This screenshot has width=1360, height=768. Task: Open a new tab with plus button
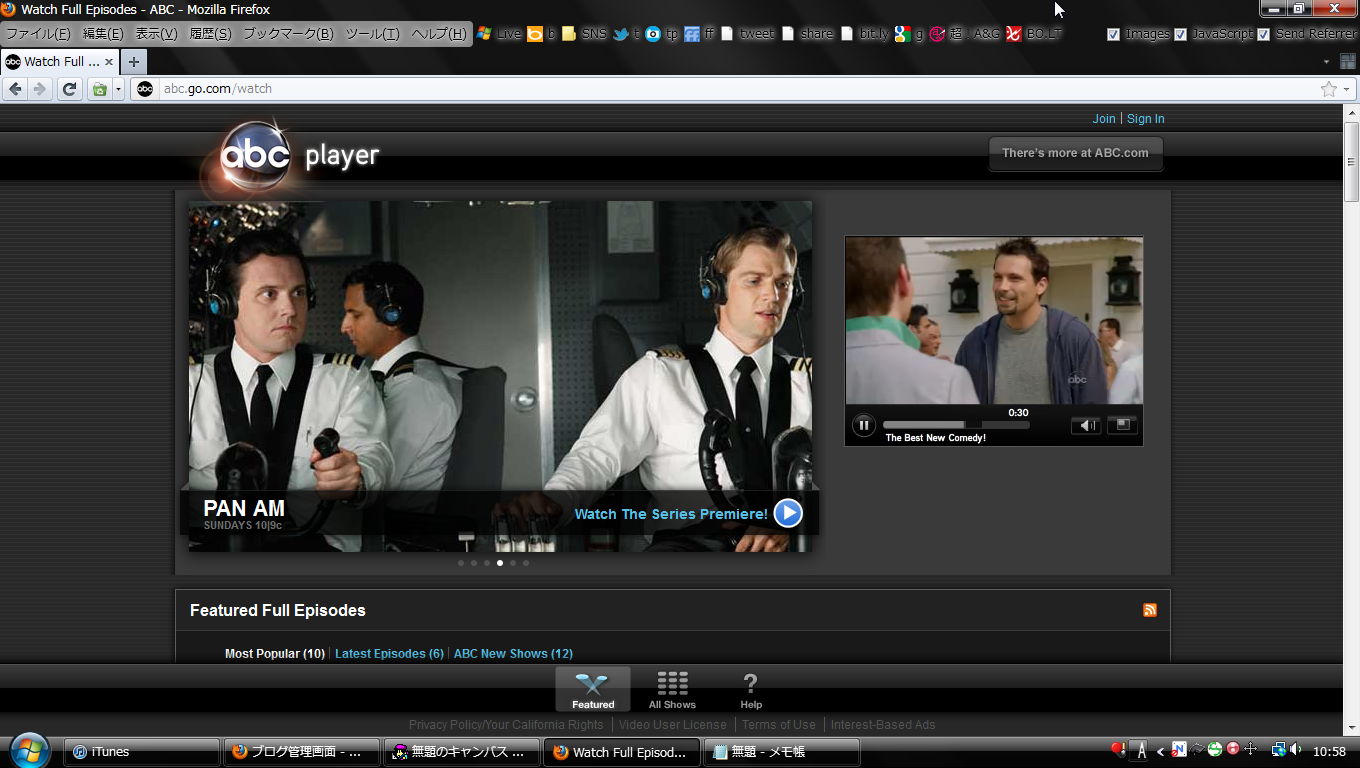coord(134,62)
